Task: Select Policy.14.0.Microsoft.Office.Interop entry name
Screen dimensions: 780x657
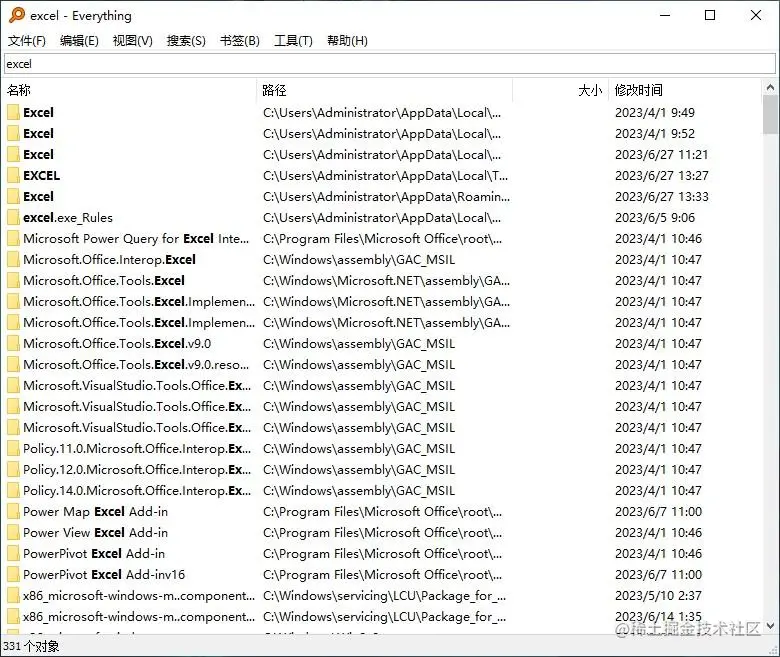Action: point(137,490)
